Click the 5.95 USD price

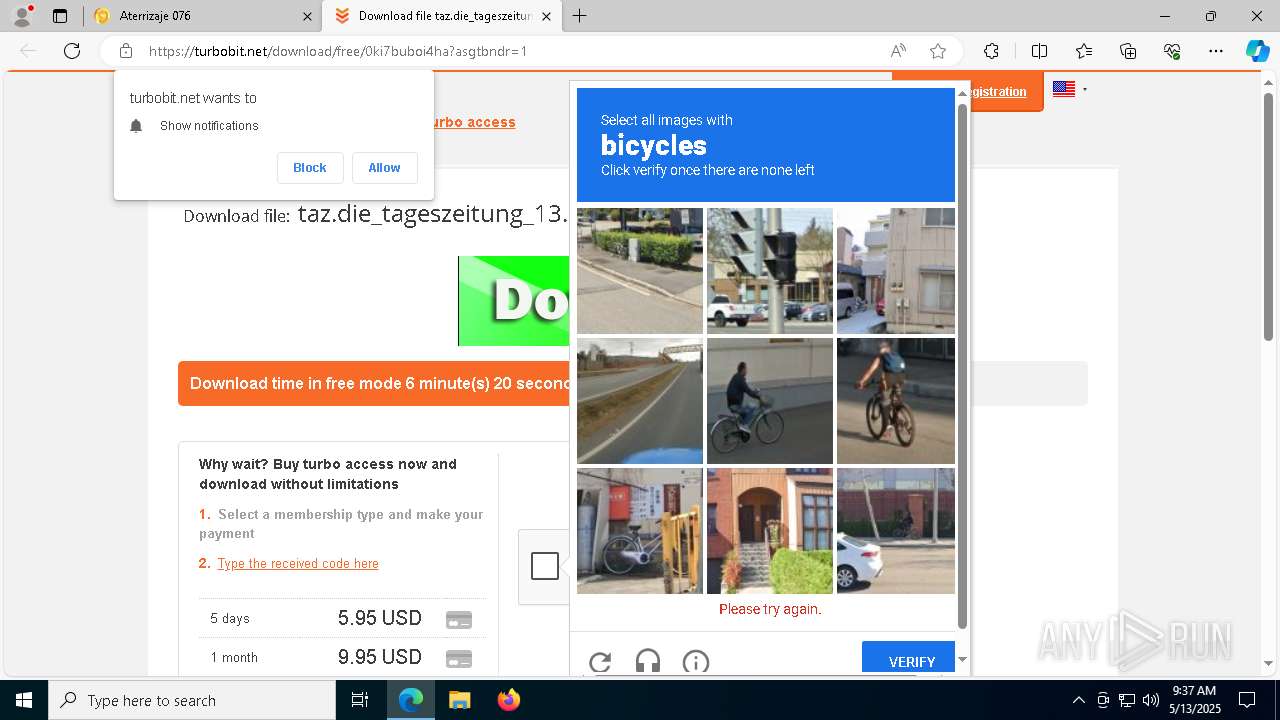click(380, 618)
